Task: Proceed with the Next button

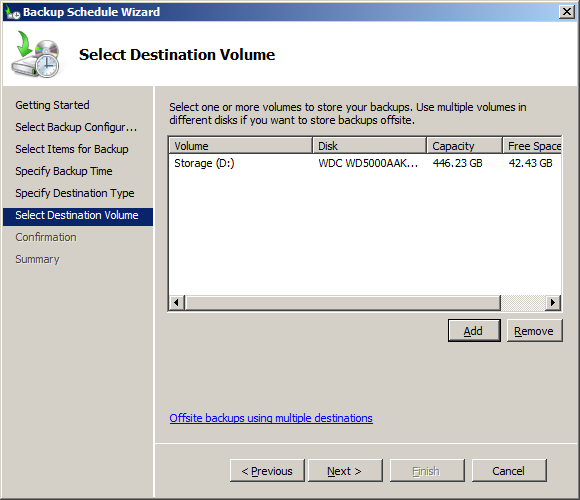Action: (x=345, y=471)
